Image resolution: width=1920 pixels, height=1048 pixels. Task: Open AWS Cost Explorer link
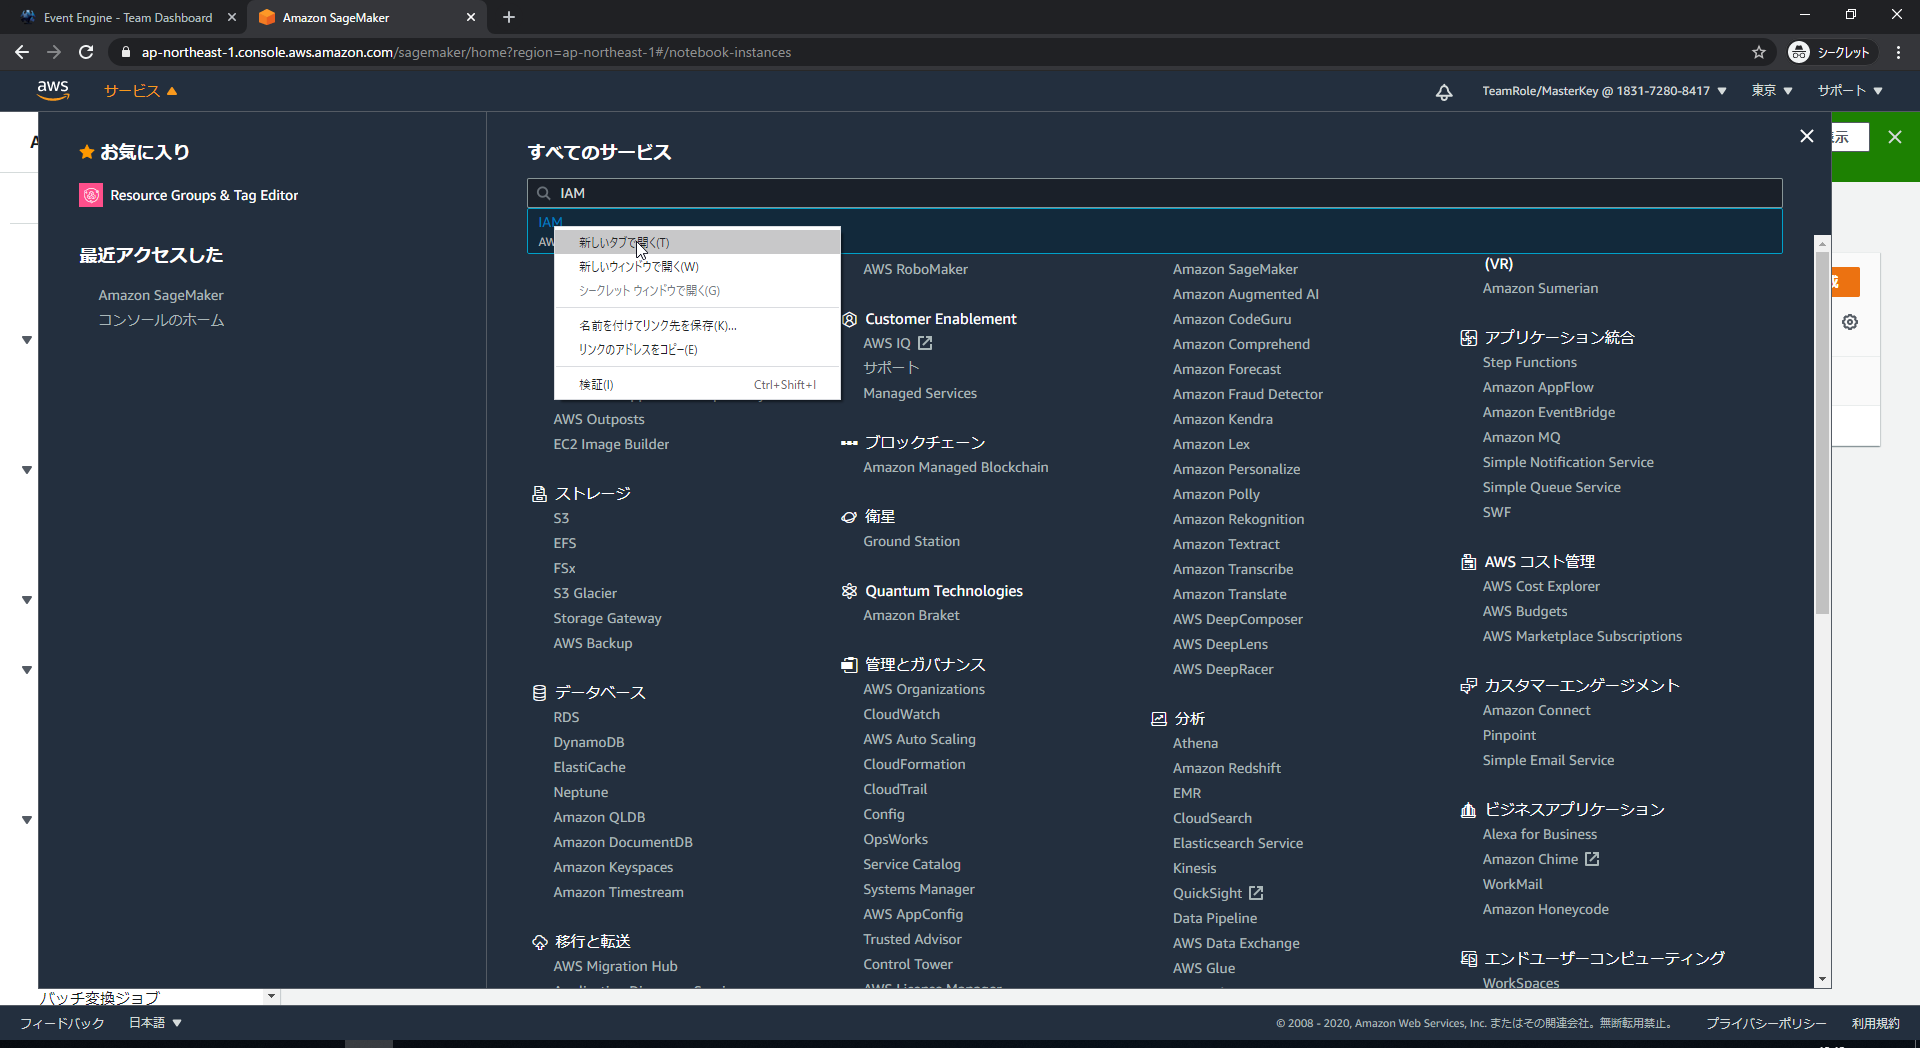pyautogui.click(x=1541, y=586)
